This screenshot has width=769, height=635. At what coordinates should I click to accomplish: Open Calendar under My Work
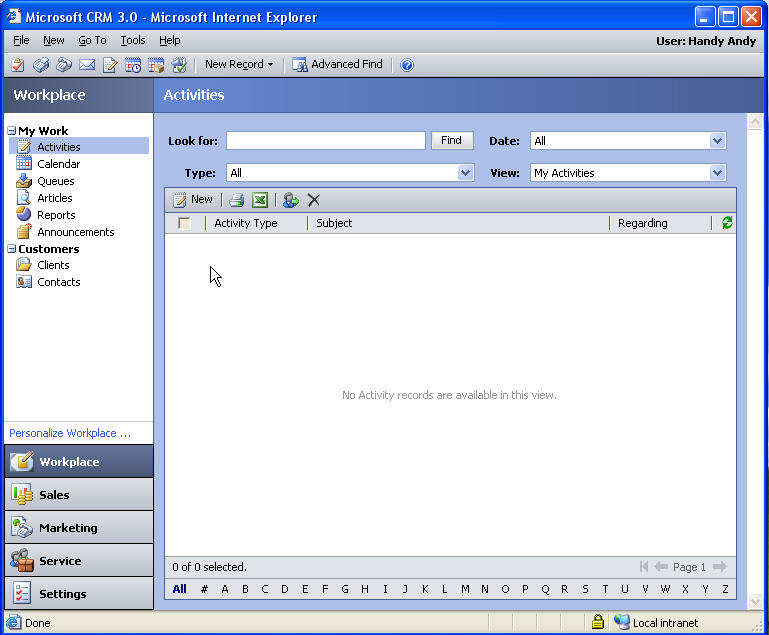coord(58,164)
